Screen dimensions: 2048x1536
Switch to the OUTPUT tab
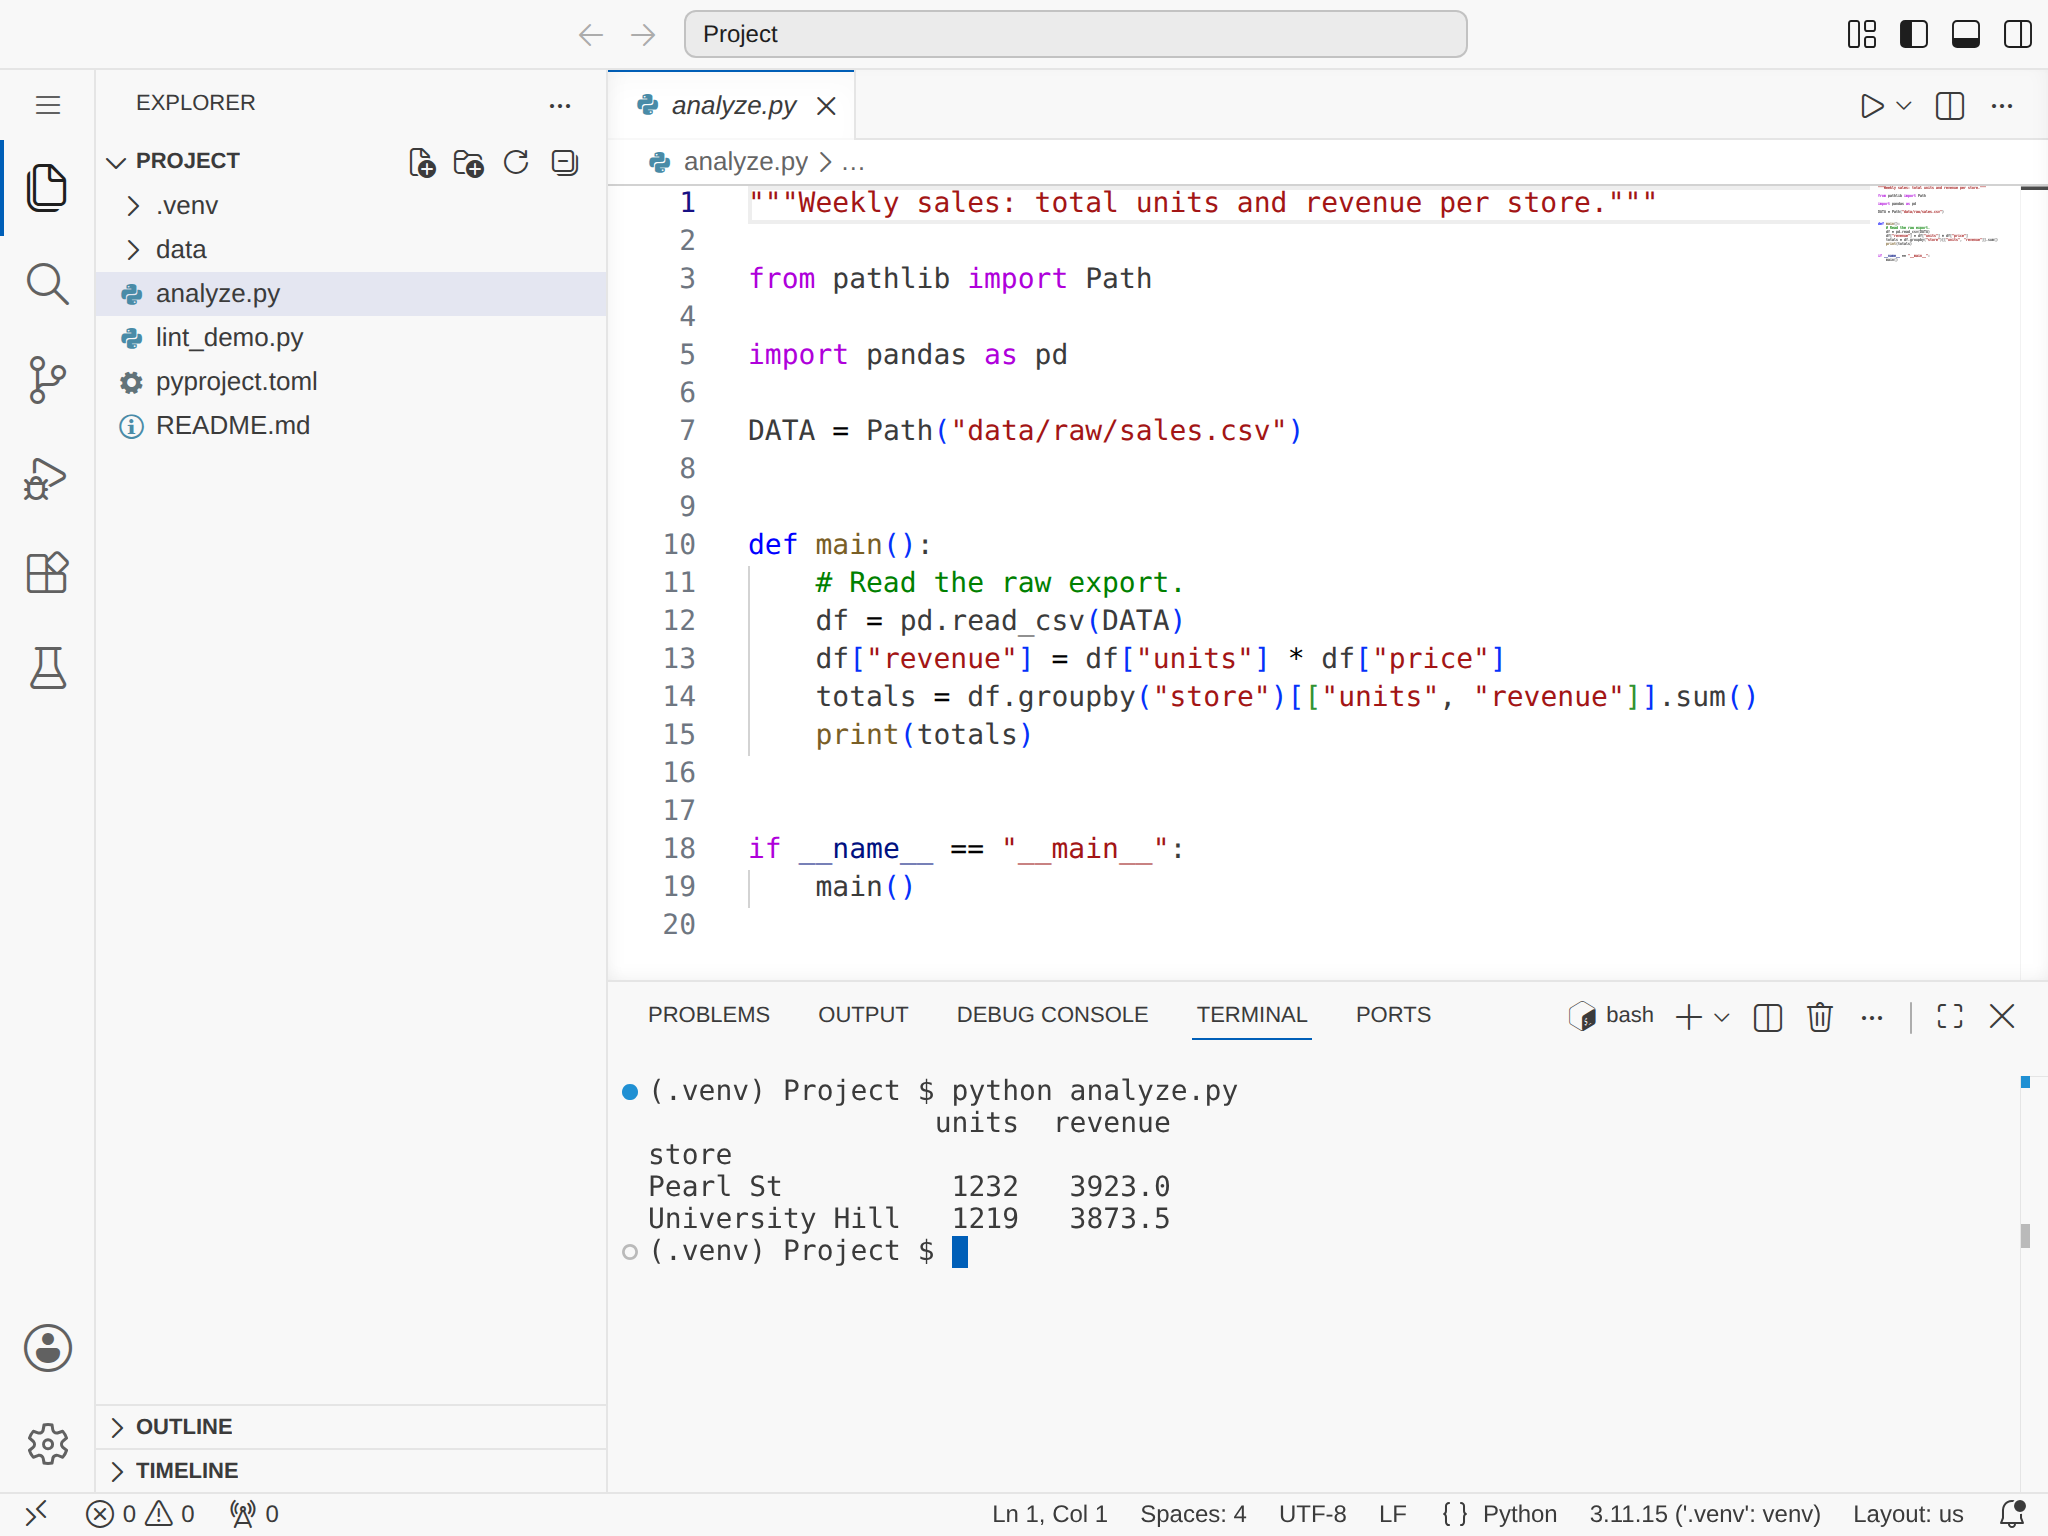[863, 1015]
